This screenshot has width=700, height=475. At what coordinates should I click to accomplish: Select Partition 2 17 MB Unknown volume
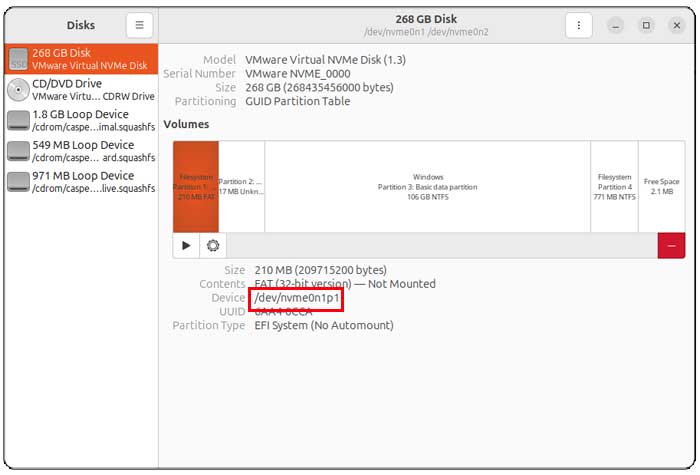[242, 187]
